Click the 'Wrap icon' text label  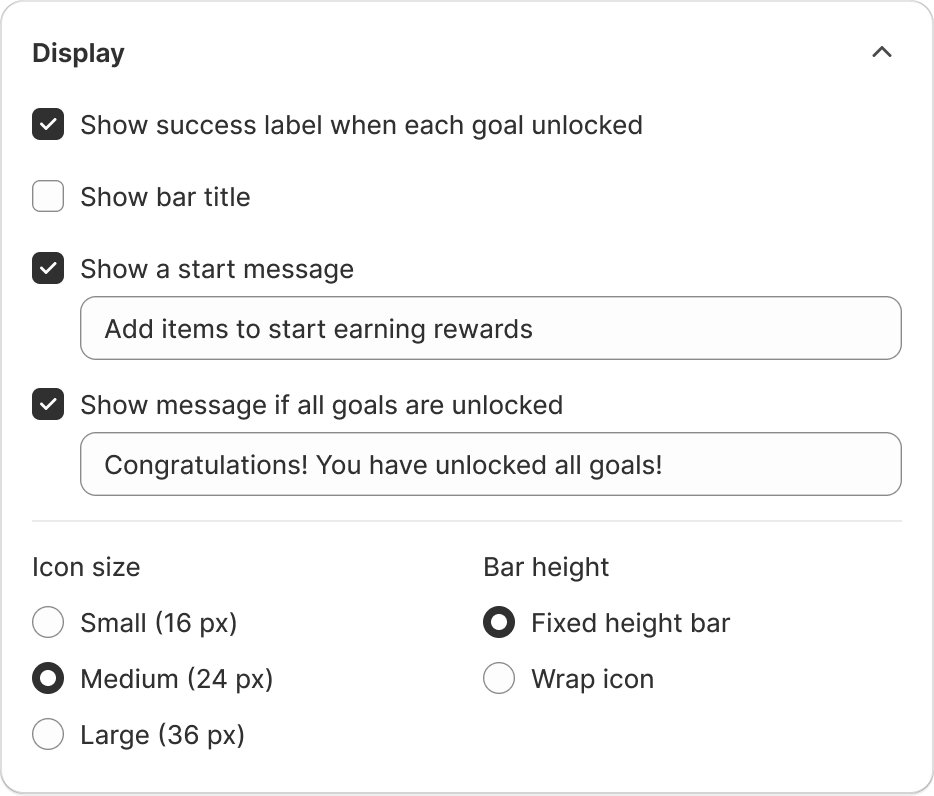(592, 679)
